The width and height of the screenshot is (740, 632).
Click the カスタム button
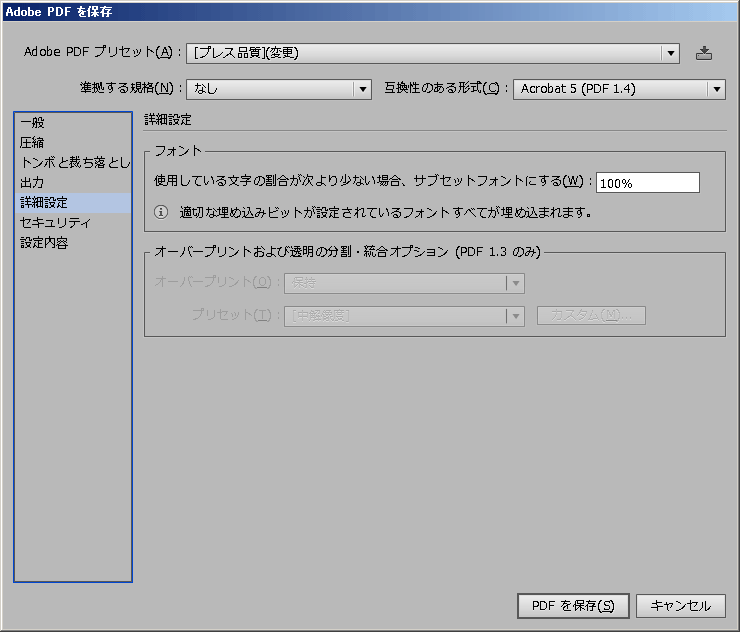[x=591, y=316]
